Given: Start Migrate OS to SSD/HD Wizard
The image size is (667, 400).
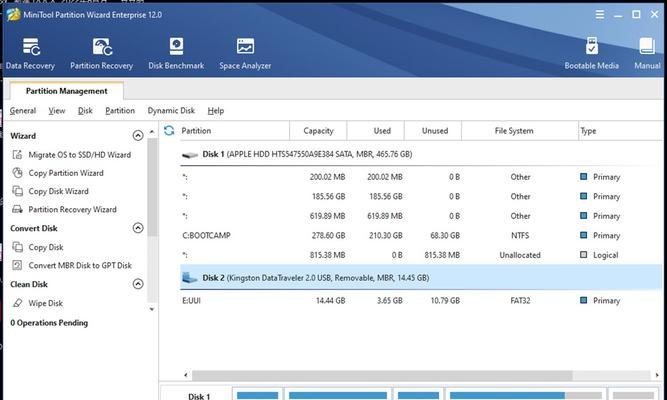Looking at the screenshot, I should click(x=80, y=155).
